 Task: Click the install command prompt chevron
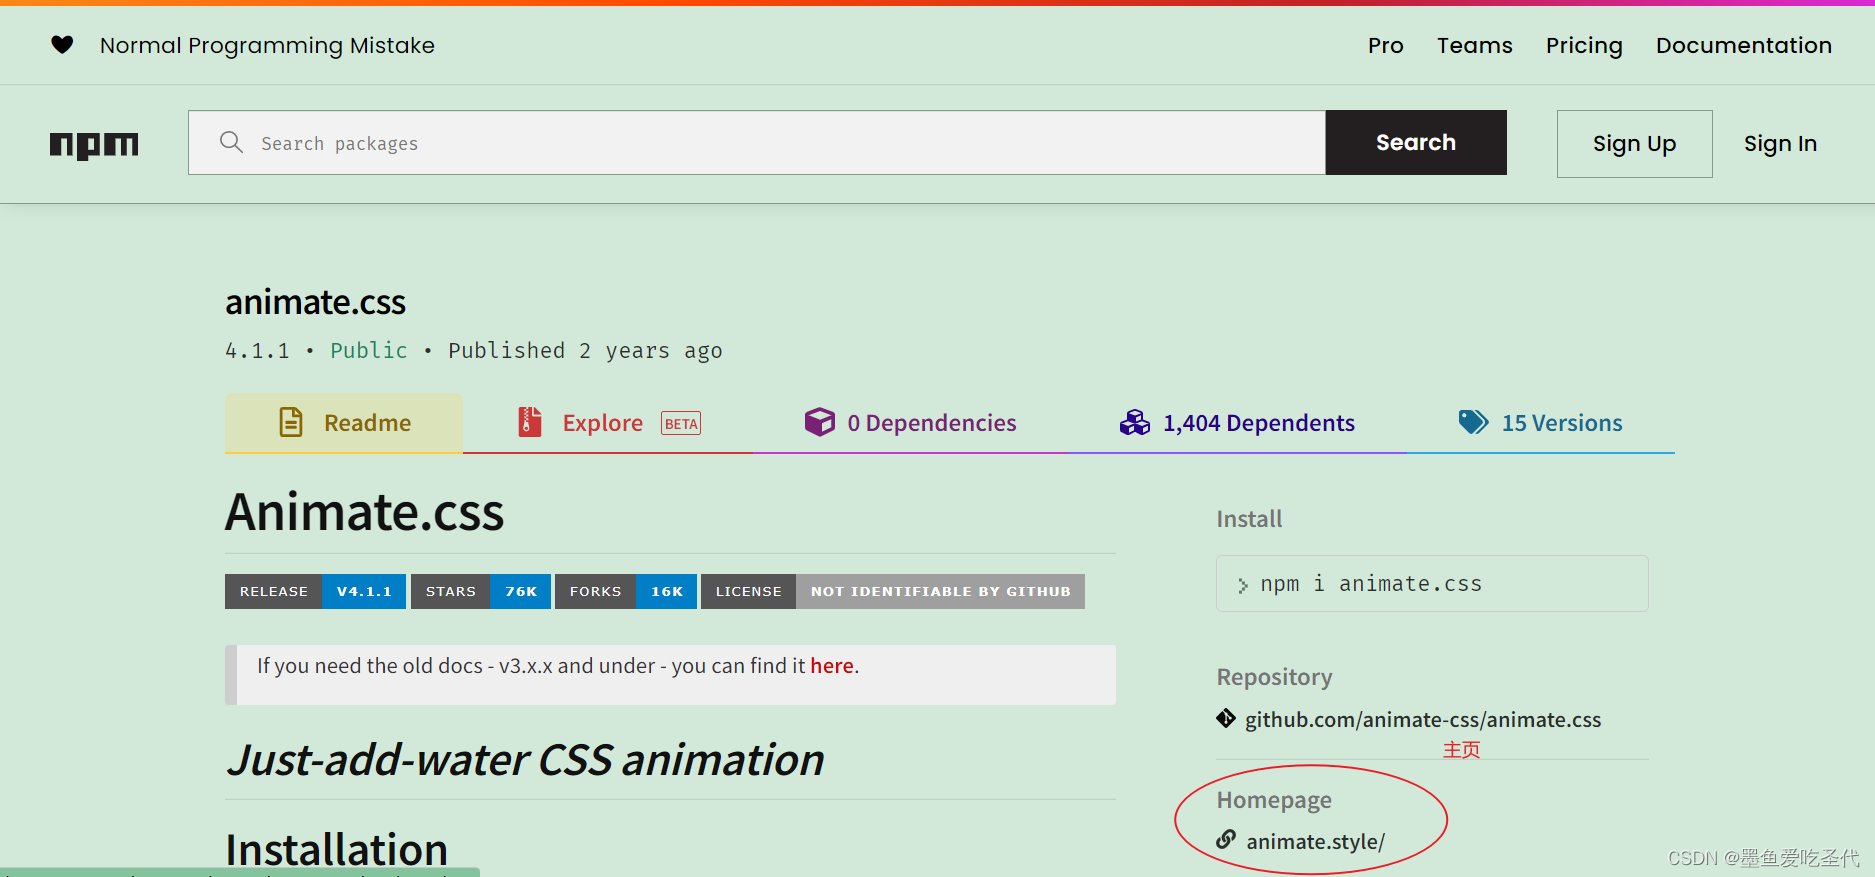tap(1243, 585)
